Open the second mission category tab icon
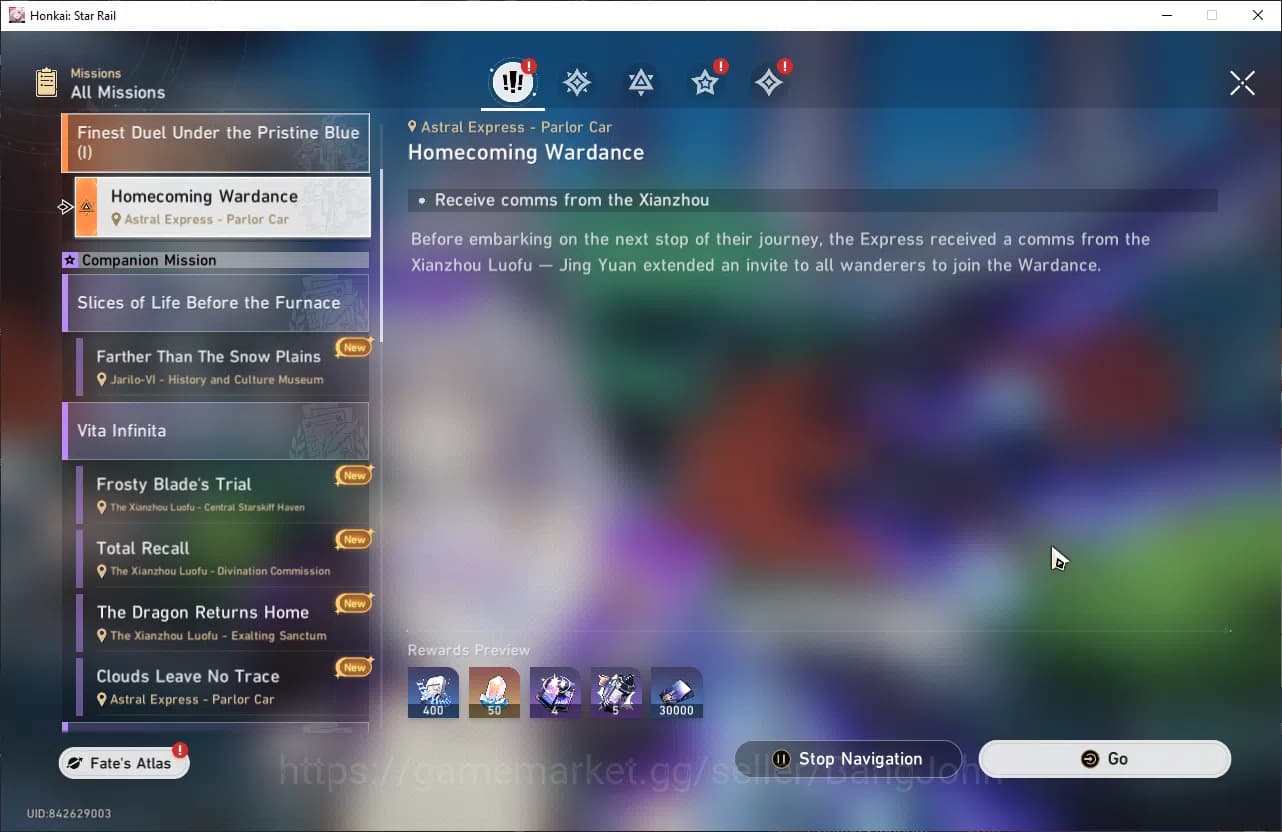Image resolution: width=1282 pixels, height=832 pixels. pyautogui.click(x=577, y=83)
